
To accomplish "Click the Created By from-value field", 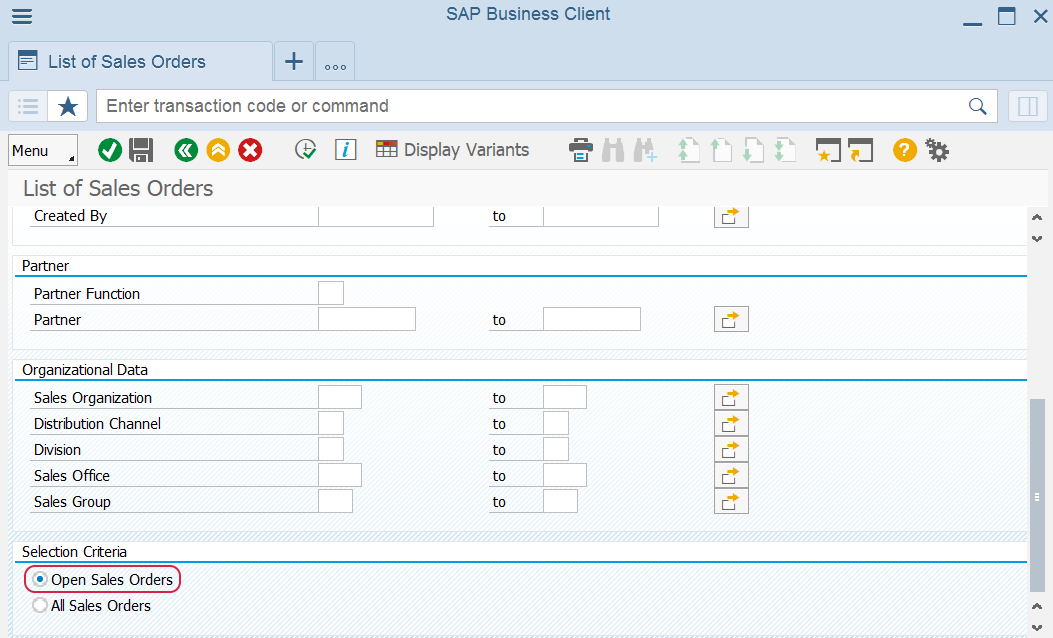I will pyautogui.click(x=375, y=216).
